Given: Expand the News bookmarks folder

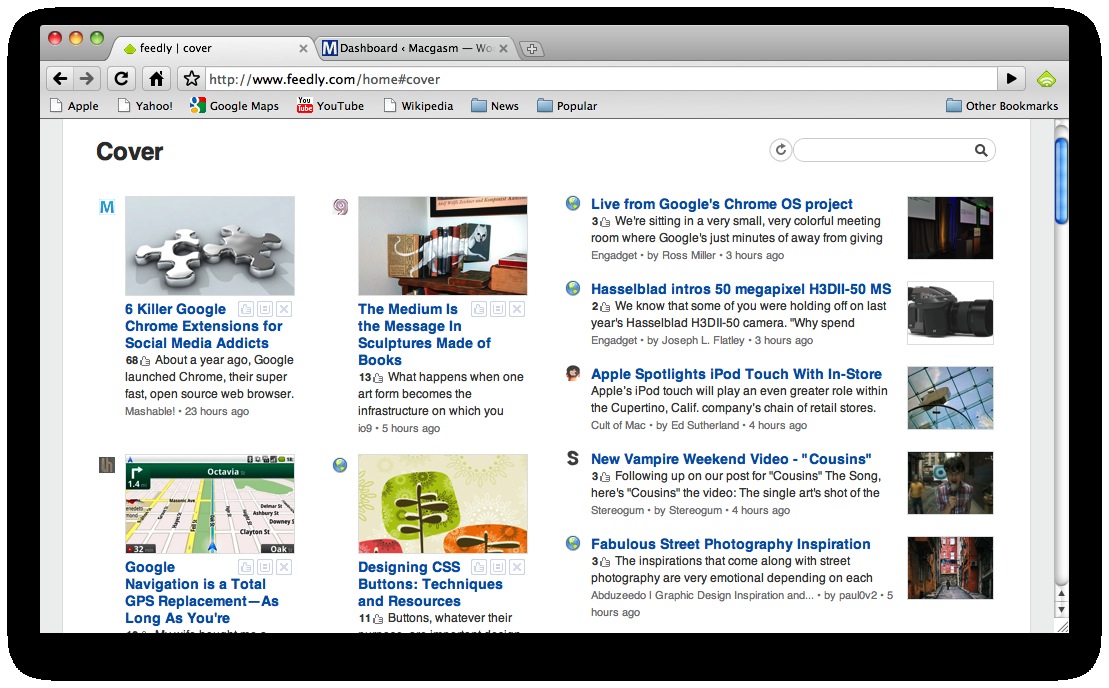Looking at the screenshot, I should click(495, 106).
